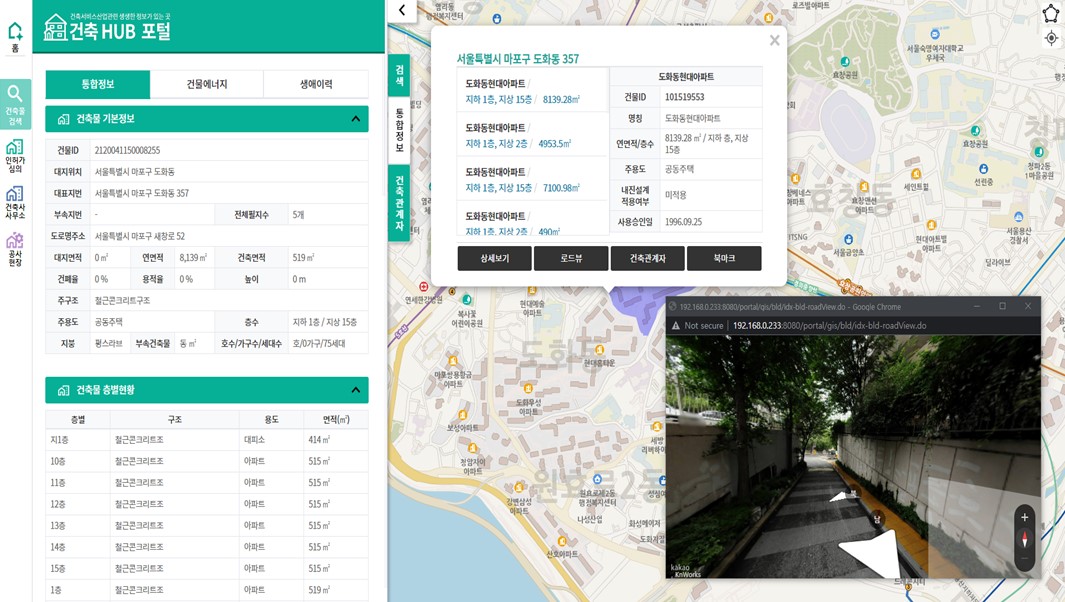Zoom in the road view with plus
1065x602 pixels.
[1024, 517]
